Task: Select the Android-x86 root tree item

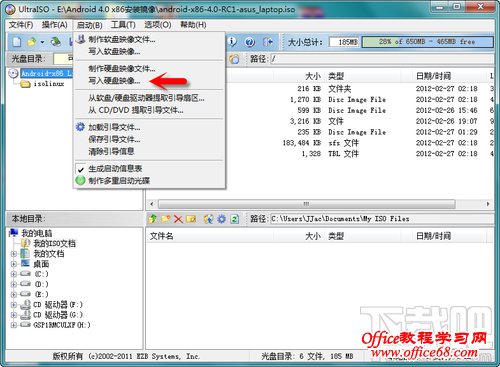Action: coord(47,73)
